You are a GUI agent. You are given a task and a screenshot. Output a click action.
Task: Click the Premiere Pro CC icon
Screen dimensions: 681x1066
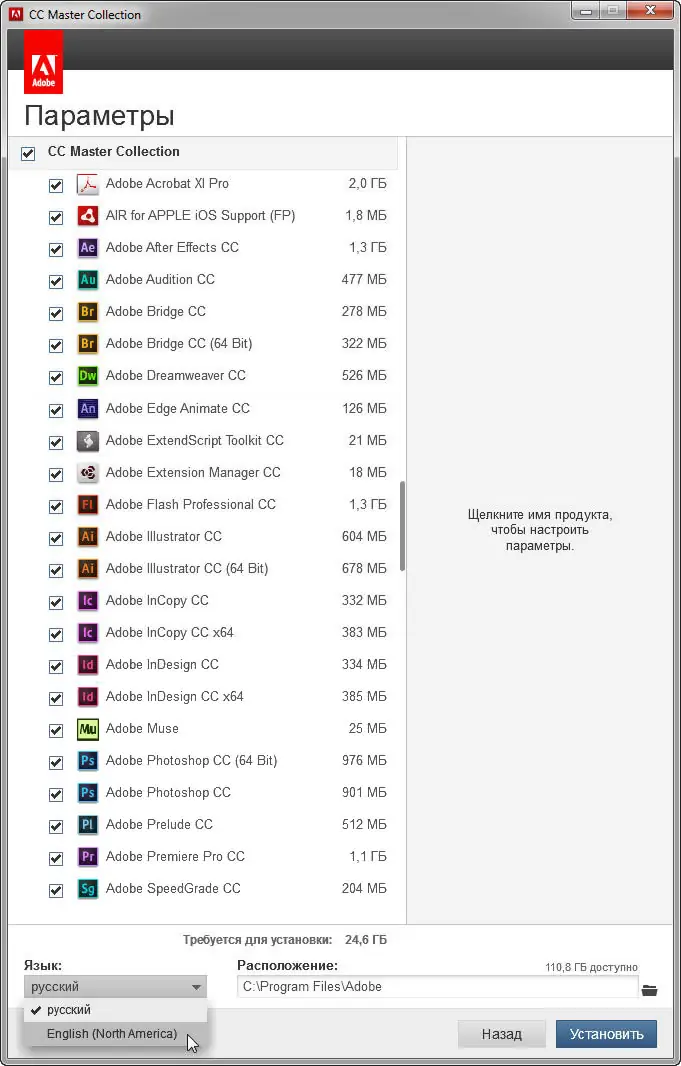click(88, 857)
